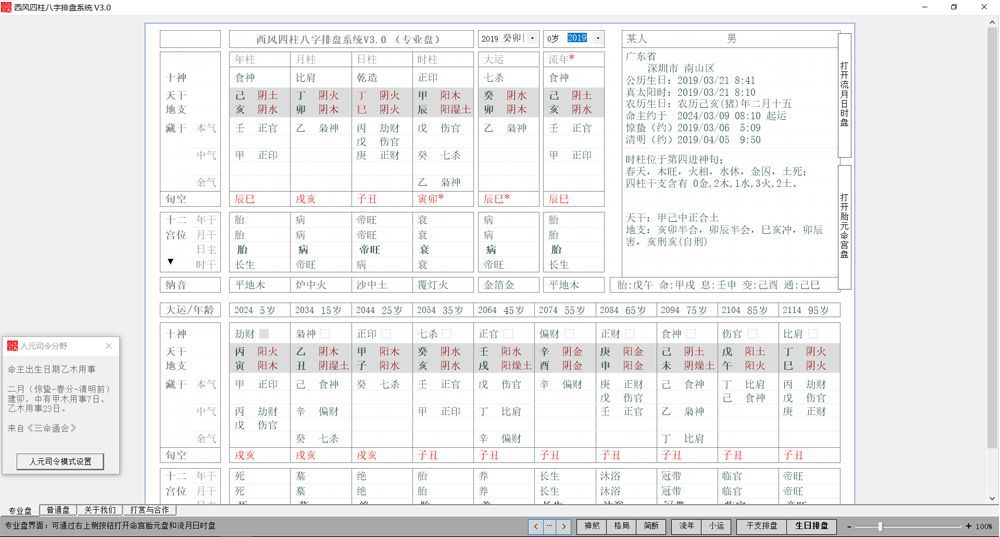Screen dimensions: 1000x537
Task: Click the 沙中土 纳音 cell
Action: coord(381,284)
